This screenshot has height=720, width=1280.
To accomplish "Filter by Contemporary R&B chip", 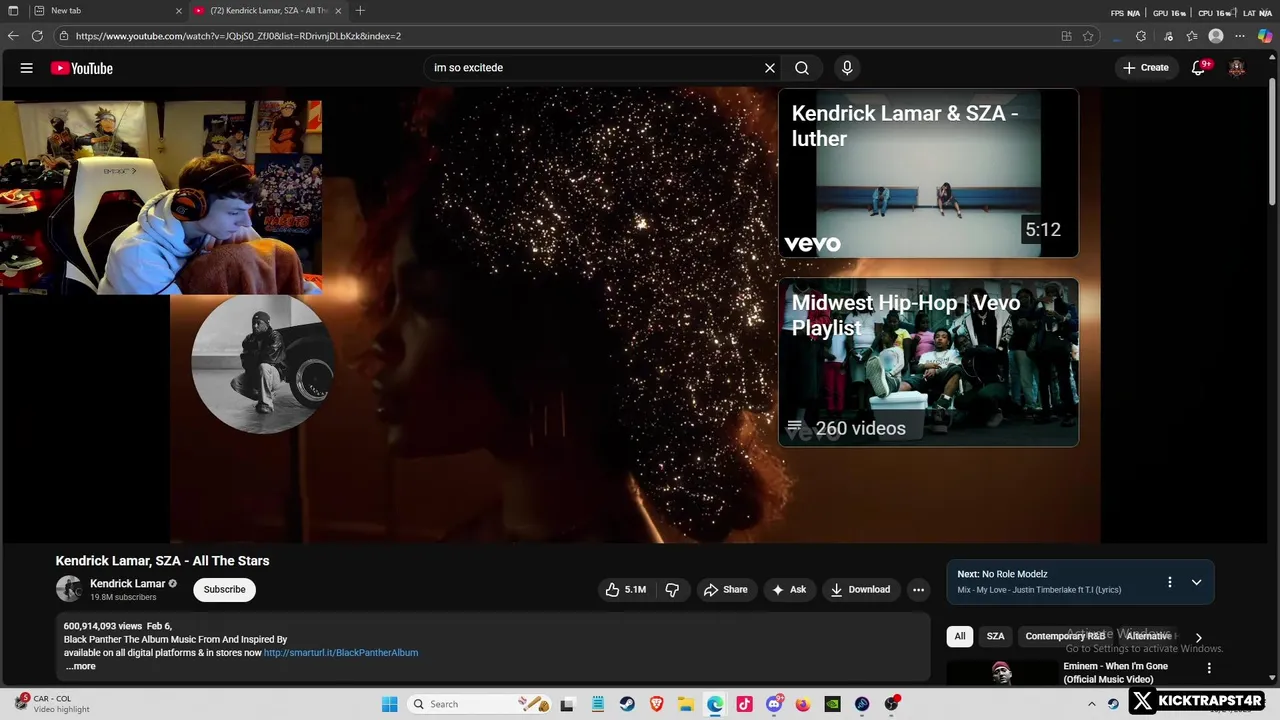I will point(1065,636).
